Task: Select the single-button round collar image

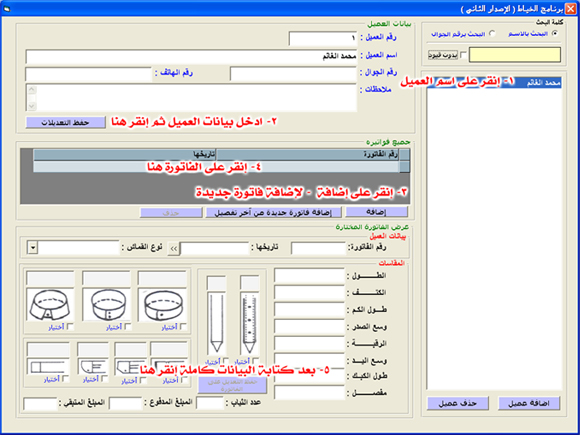Action: coord(162,305)
